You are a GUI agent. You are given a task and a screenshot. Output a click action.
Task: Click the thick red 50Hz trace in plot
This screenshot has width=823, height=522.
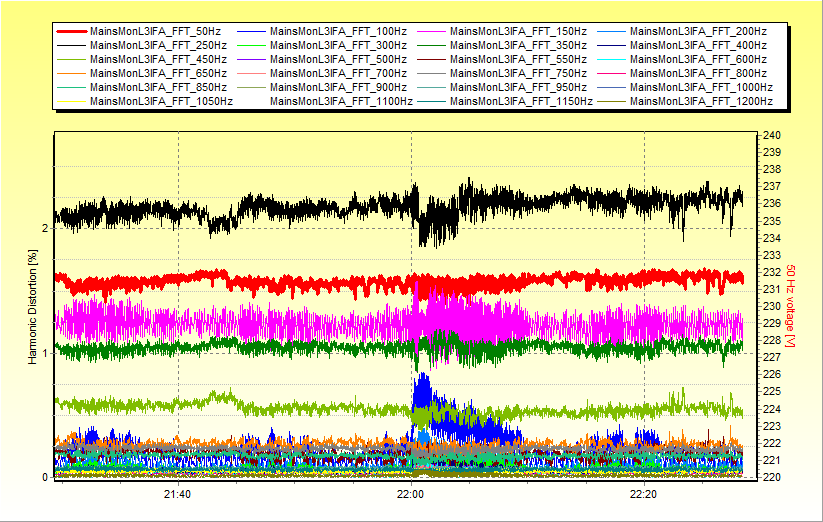pos(300,282)
